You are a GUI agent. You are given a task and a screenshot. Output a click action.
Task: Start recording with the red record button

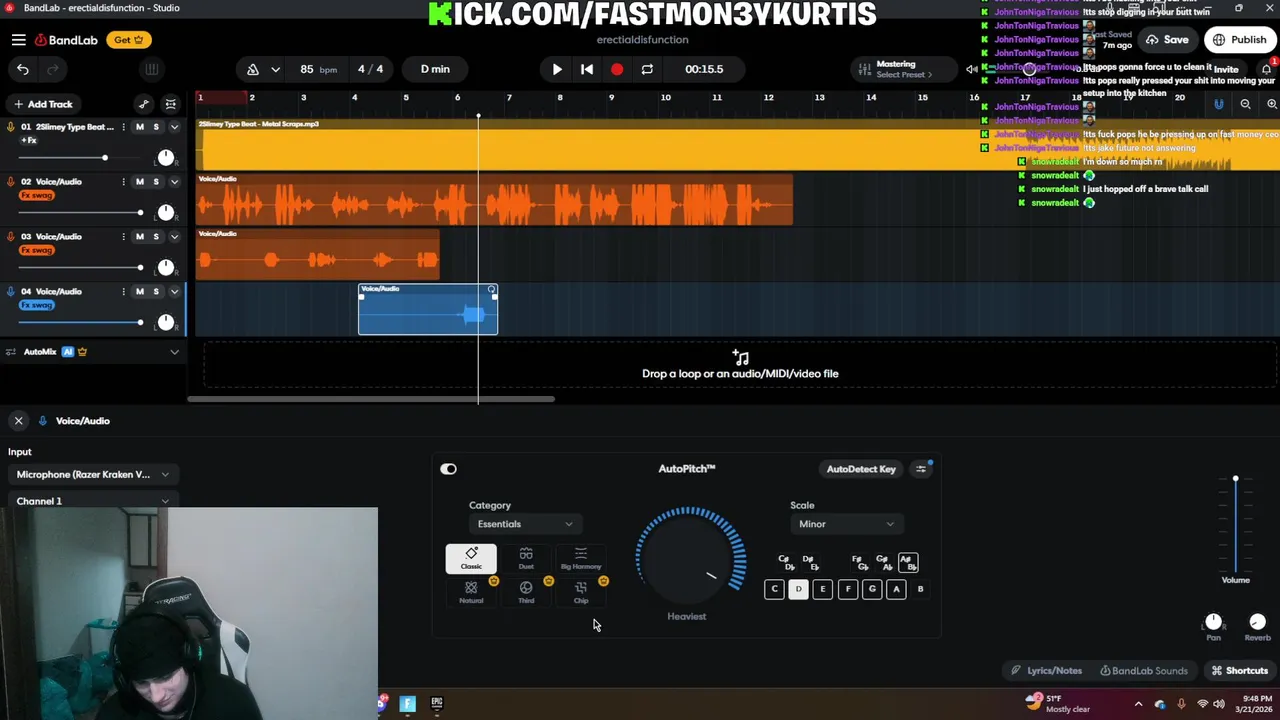tap(617, 69)
